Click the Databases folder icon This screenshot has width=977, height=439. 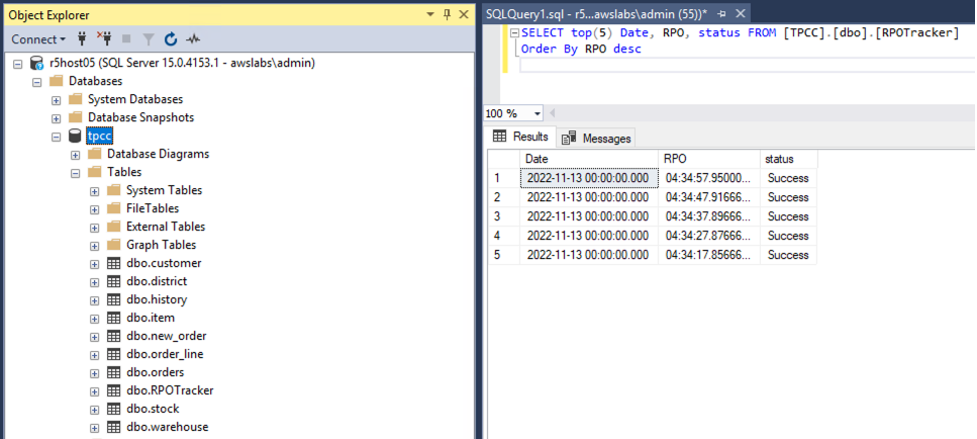(56, 81)
